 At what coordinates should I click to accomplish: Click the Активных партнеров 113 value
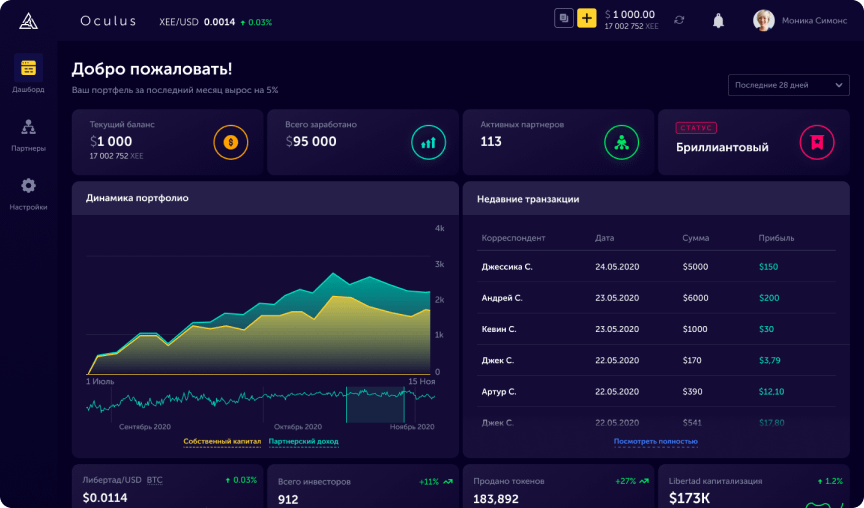tap(491, 142)
